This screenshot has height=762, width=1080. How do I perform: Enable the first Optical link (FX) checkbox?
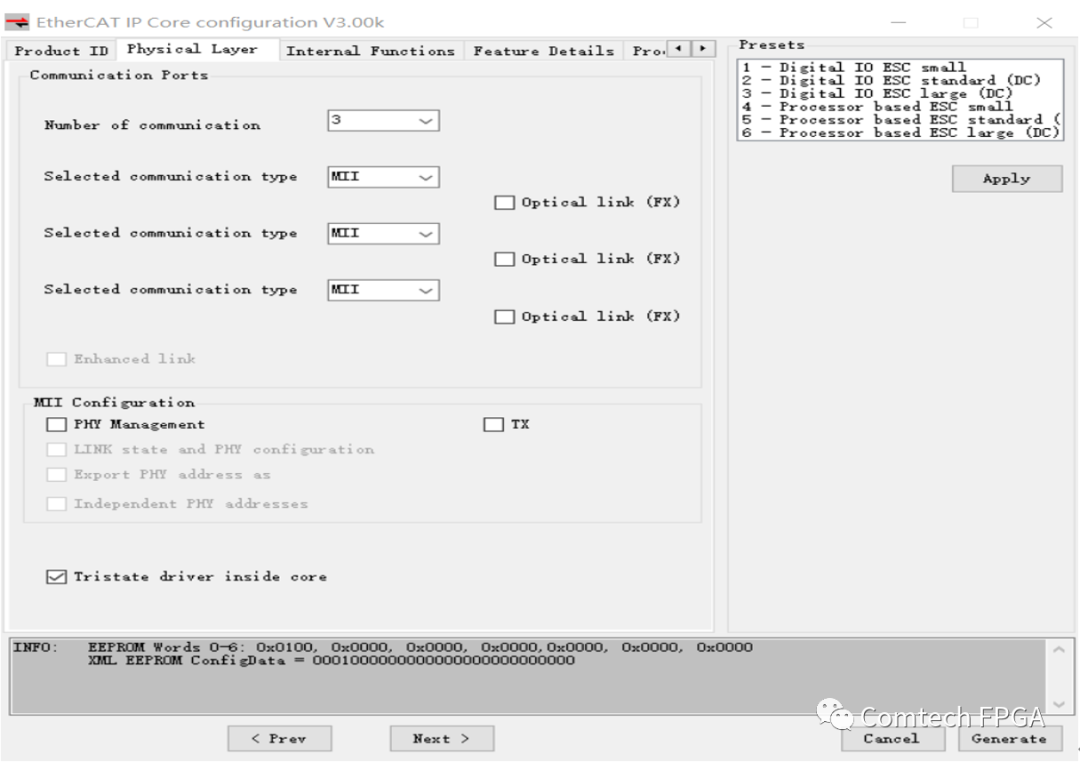coord(504,202)
